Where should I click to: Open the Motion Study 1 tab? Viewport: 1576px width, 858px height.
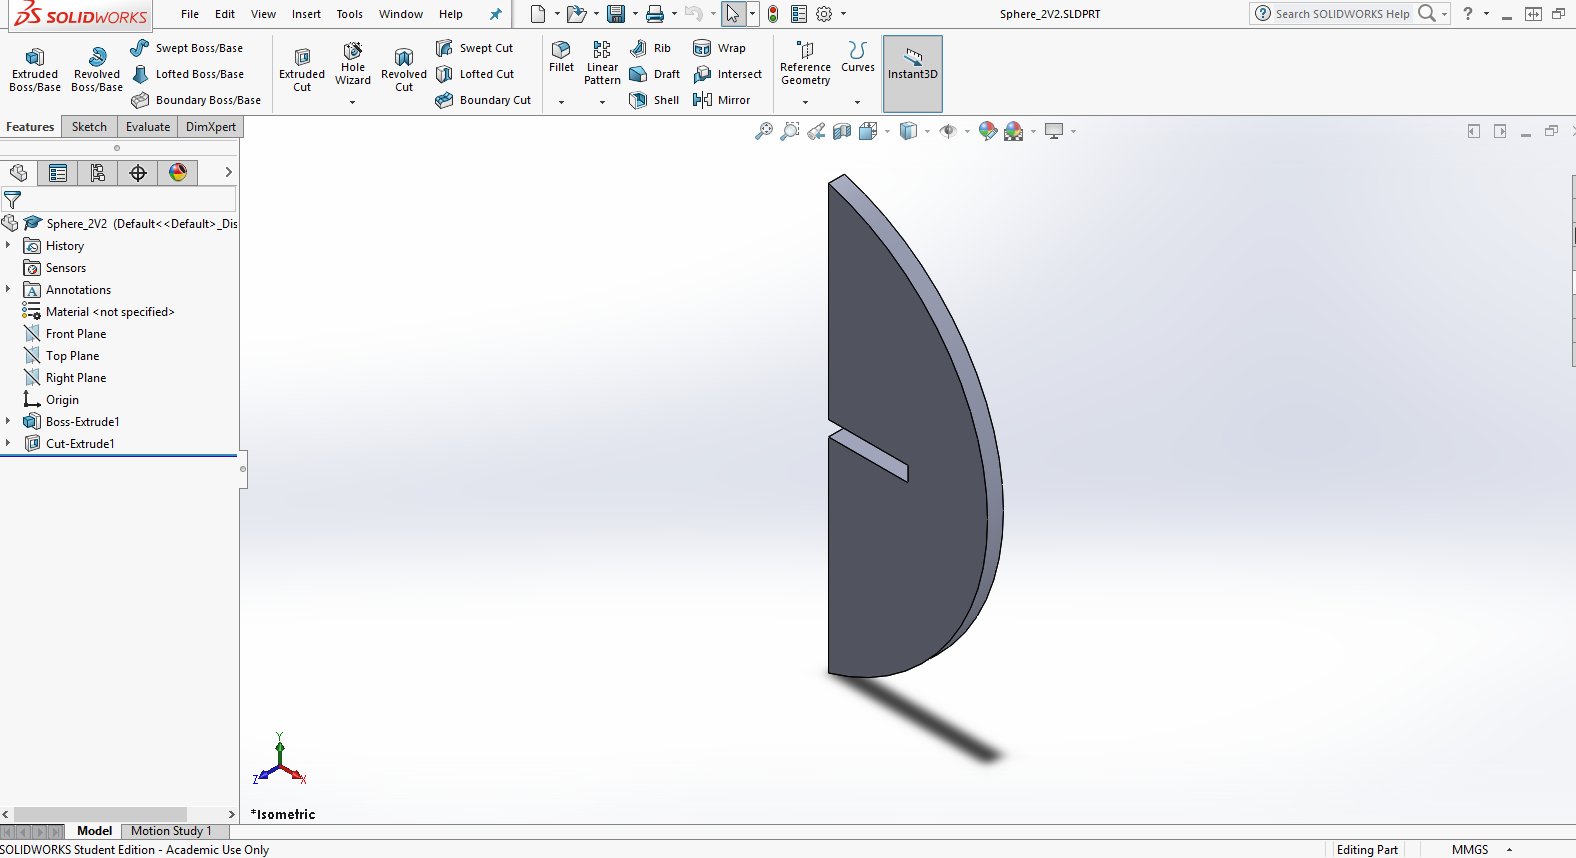171,831
